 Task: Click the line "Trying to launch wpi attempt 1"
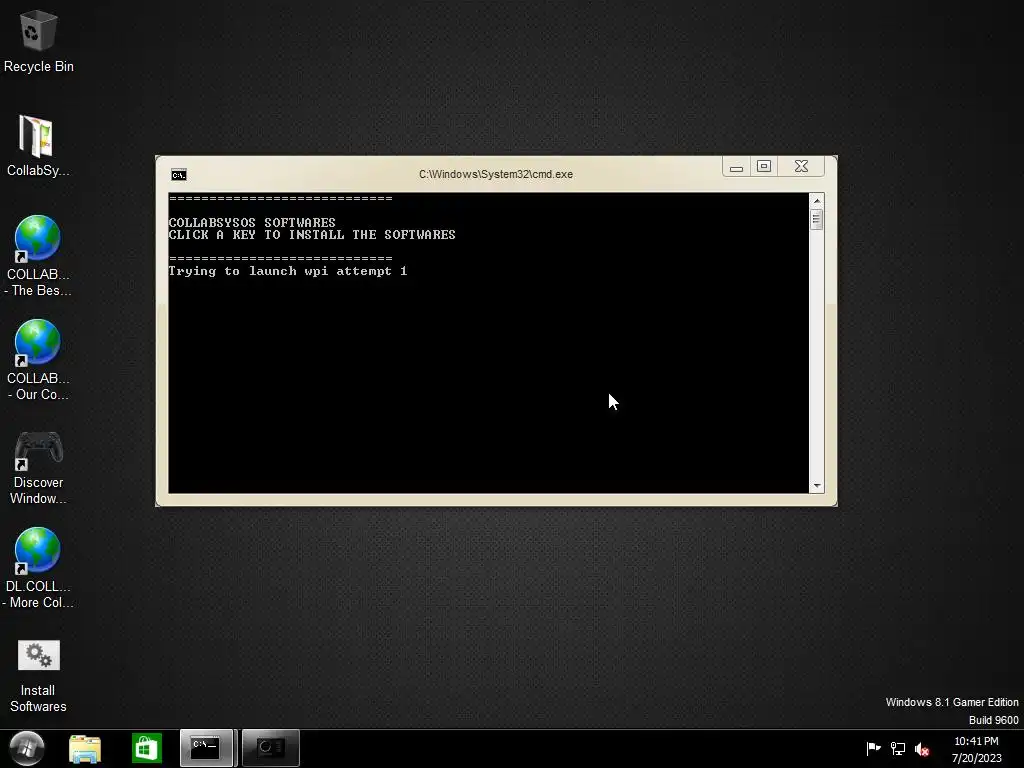(288, 271)
